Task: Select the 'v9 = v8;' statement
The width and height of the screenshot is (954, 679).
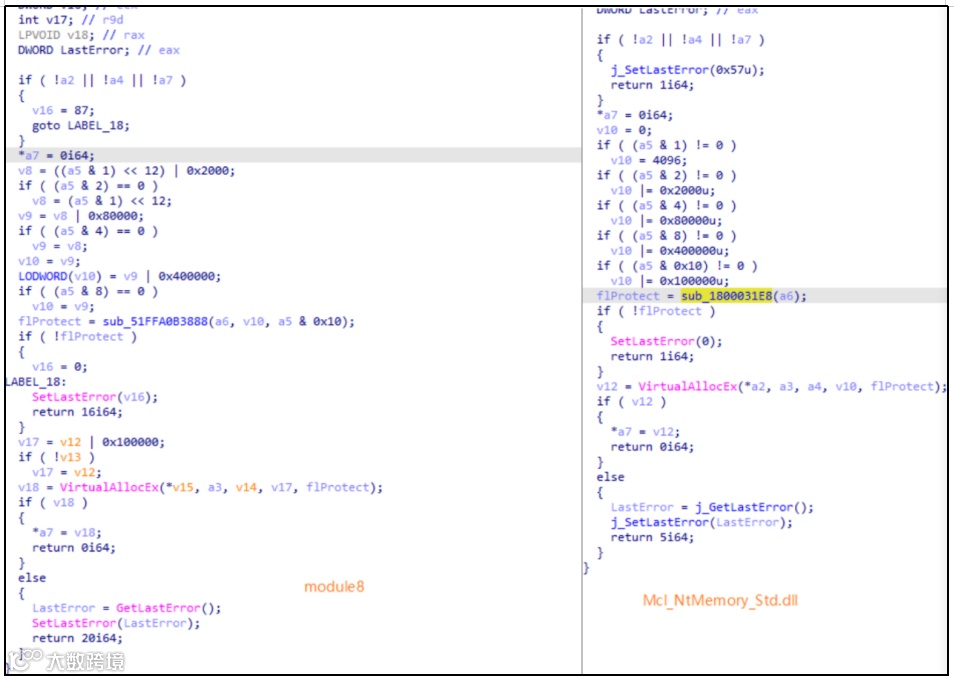Action: pyautogui.click(x=60, y=246)
